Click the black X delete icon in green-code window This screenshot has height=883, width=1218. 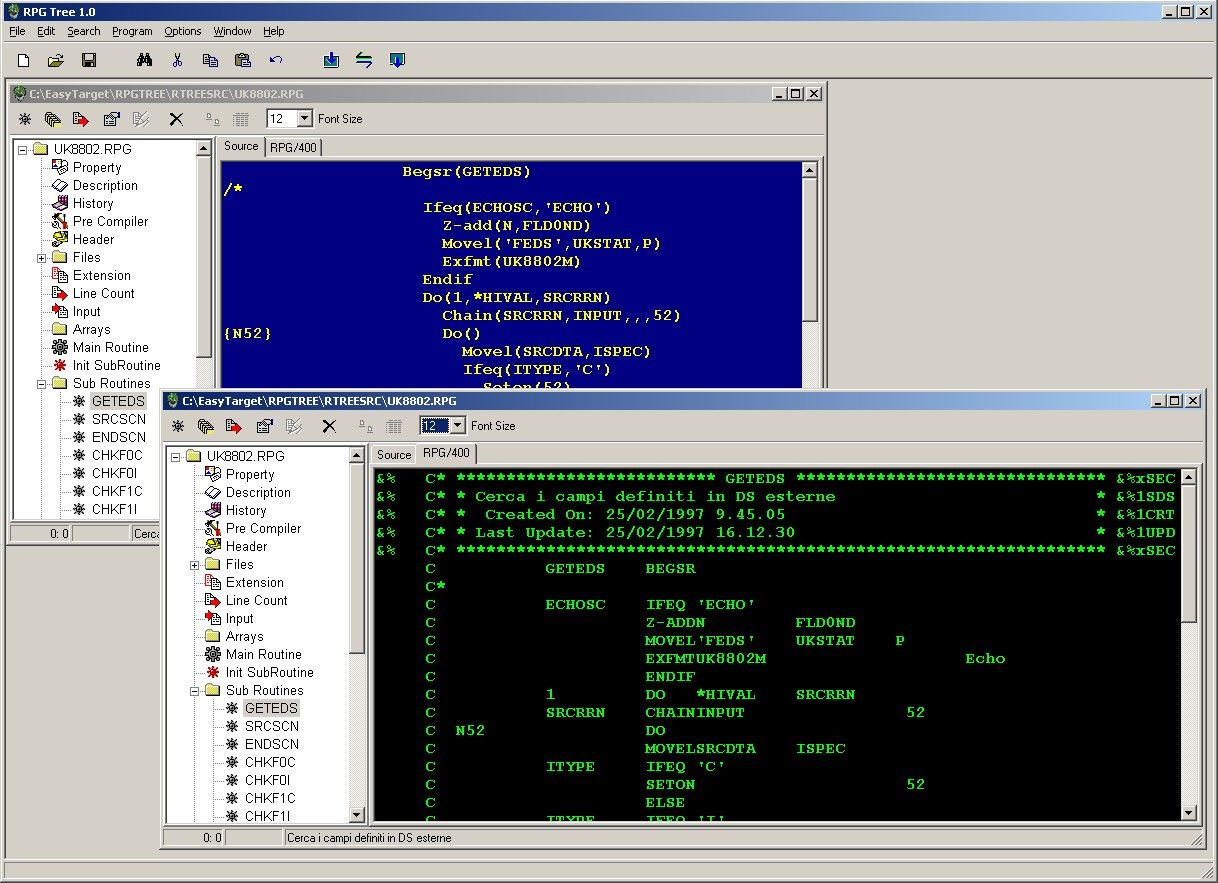pos(329,426)
